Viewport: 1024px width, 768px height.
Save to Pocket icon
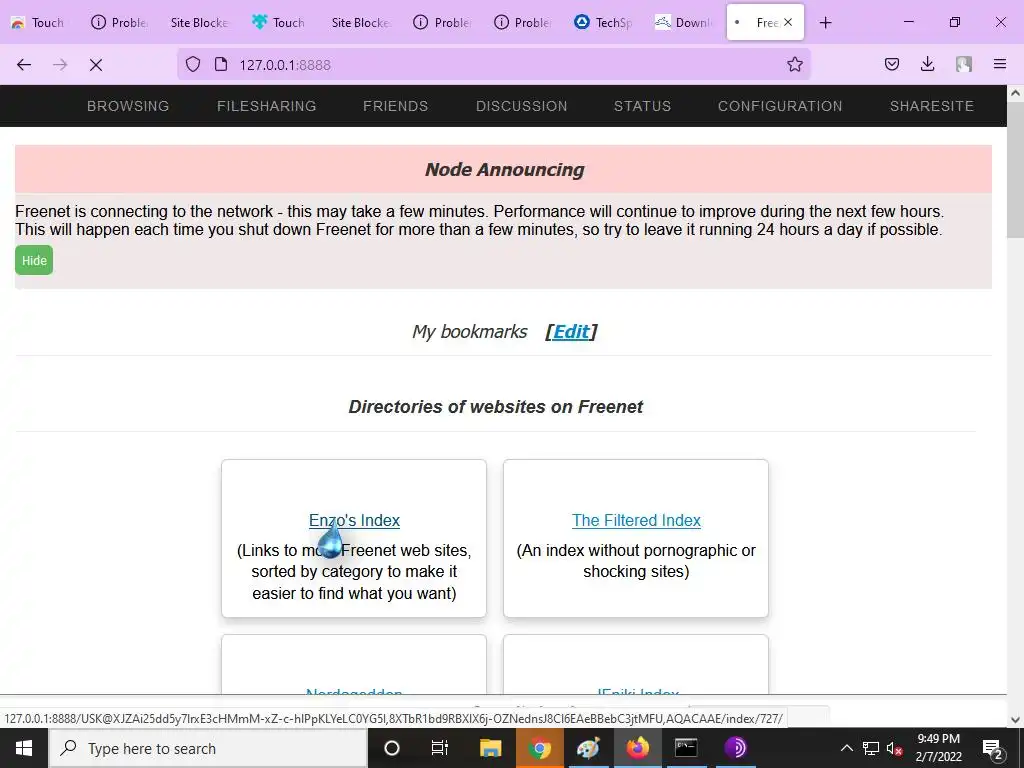click(x=892, y=64)
